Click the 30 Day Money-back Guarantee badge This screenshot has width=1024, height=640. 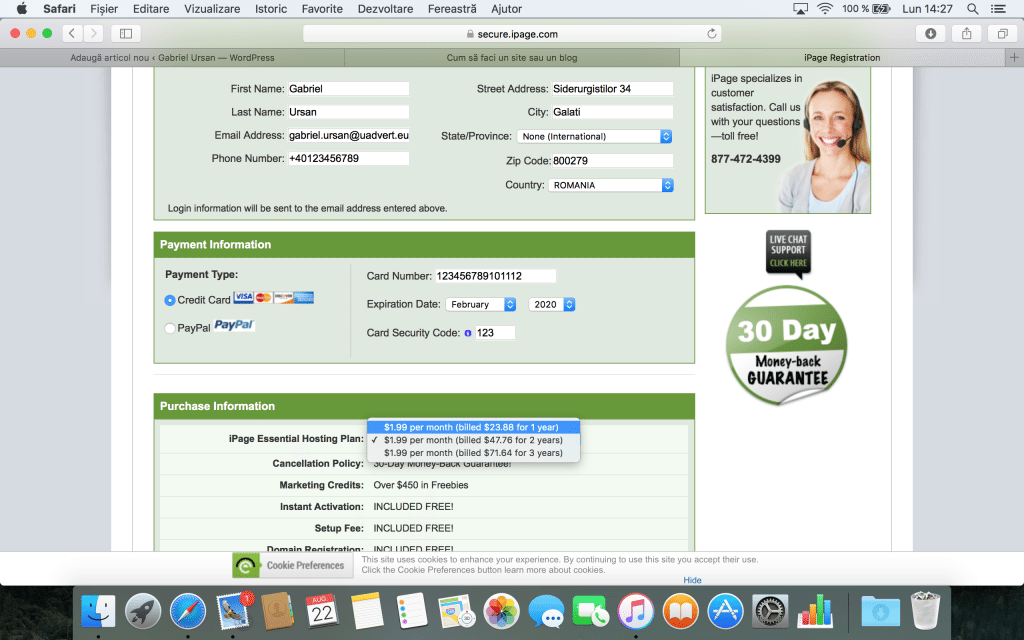click(x=786, y=345)
